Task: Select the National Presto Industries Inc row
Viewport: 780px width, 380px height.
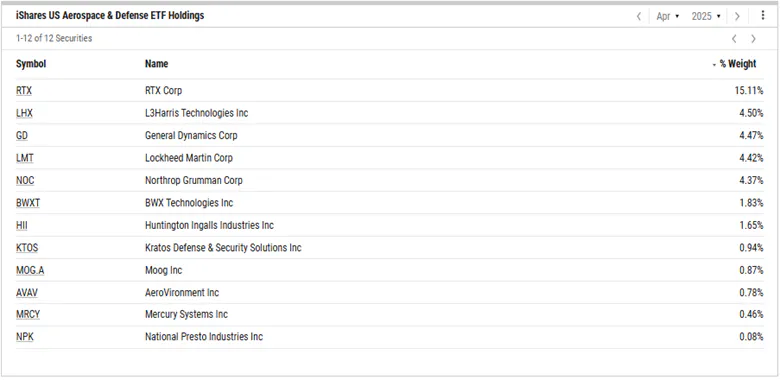Action: (390, 337)
